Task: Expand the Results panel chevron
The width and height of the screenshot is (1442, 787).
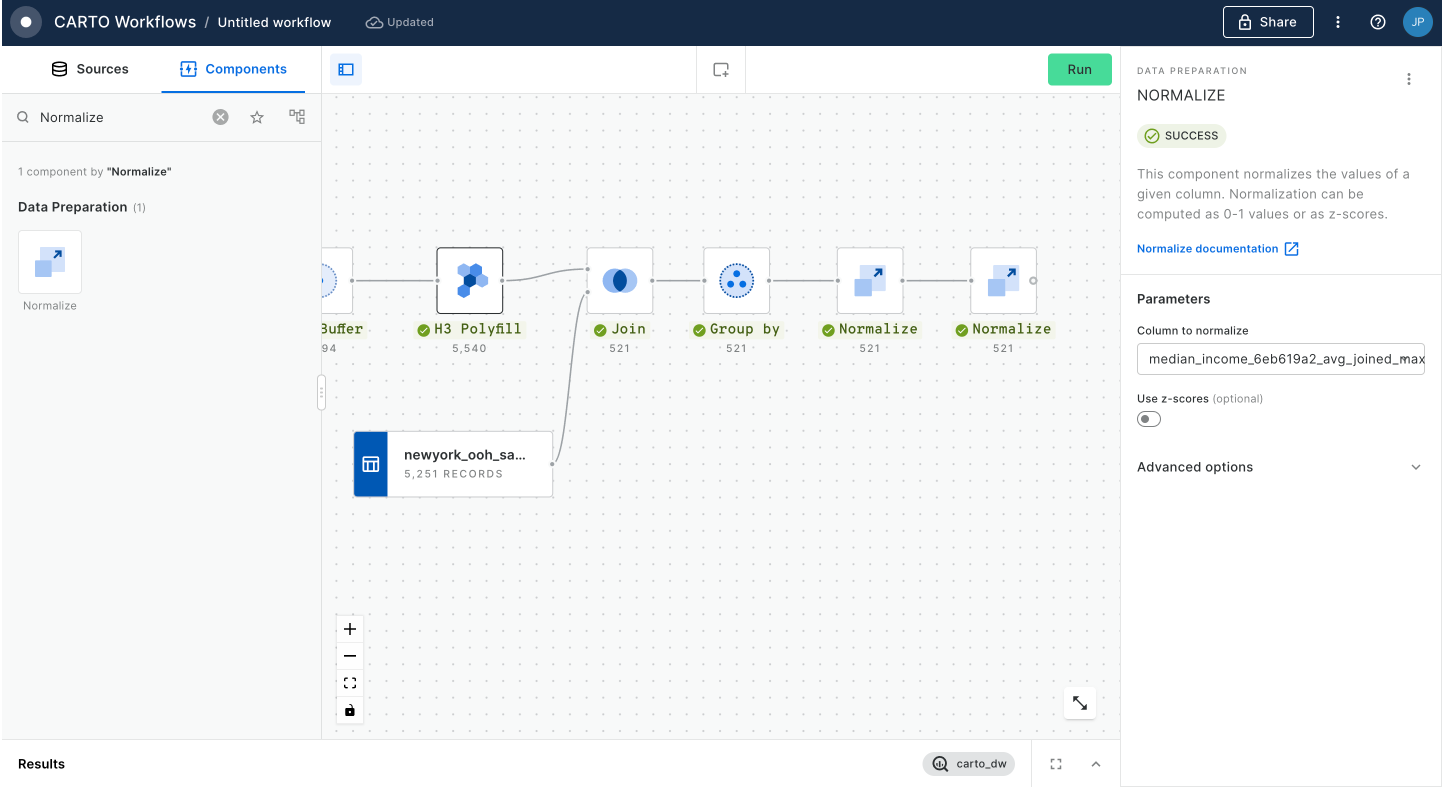Action: [x=1096, y=764]
